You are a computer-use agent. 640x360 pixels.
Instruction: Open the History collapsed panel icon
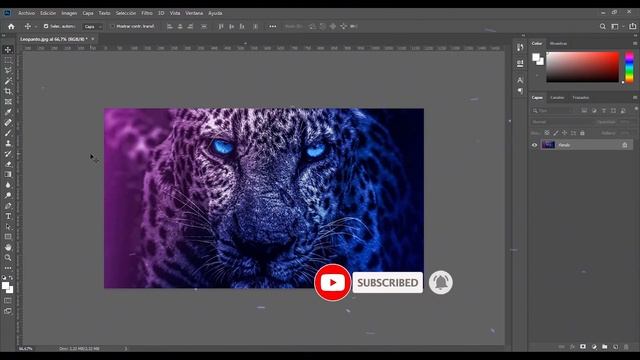click(520, 47)
